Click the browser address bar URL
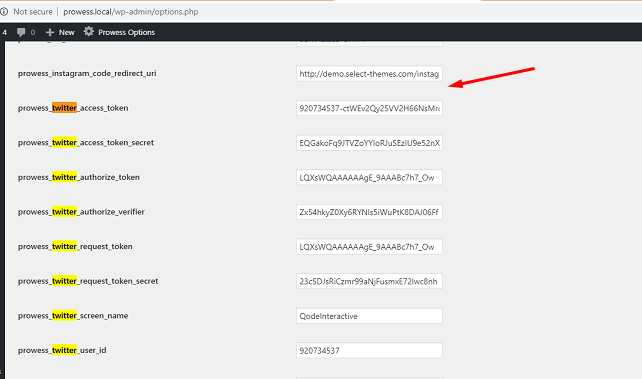The width and height of the screenshot is (642, 379). [131, 12]
